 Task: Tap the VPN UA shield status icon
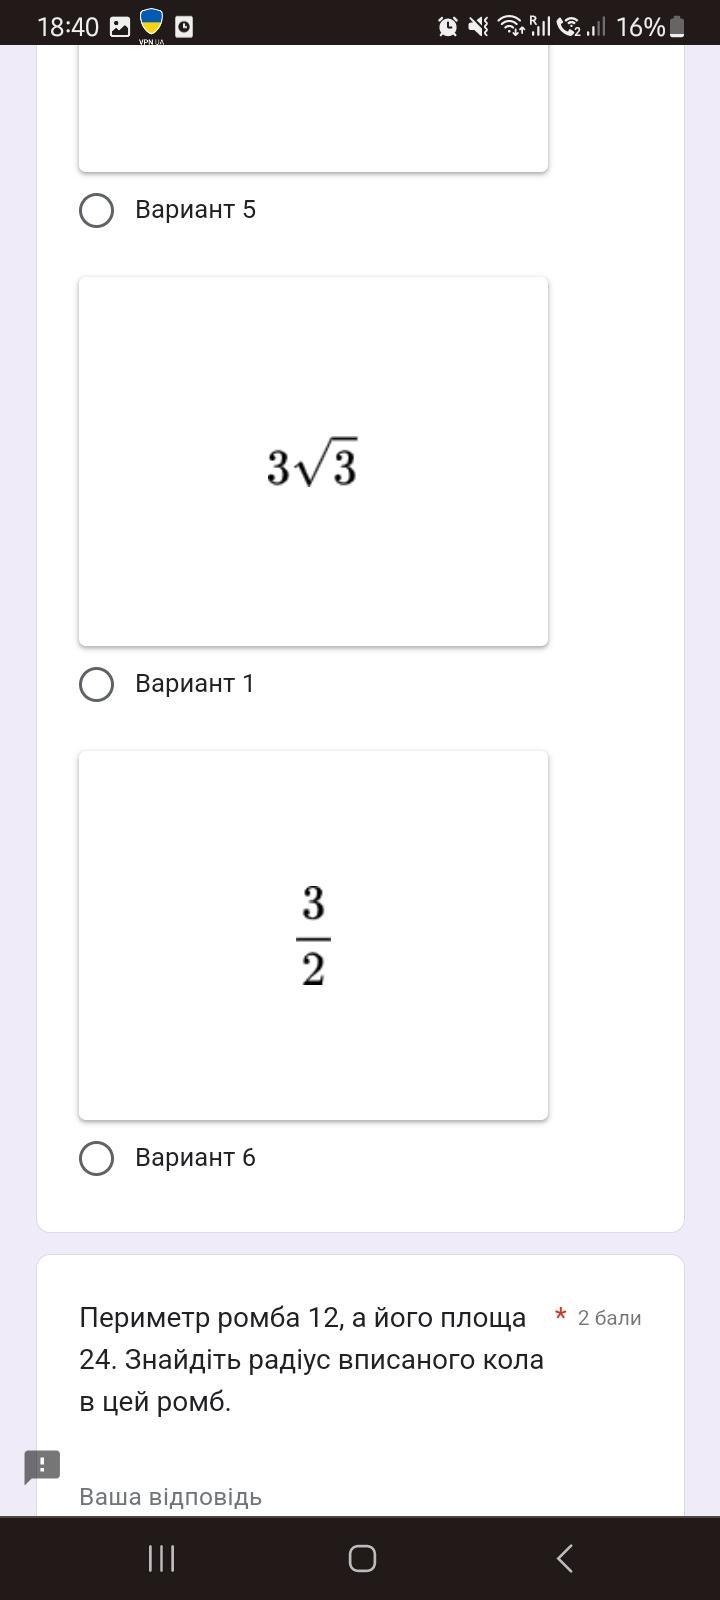[152, 26]
